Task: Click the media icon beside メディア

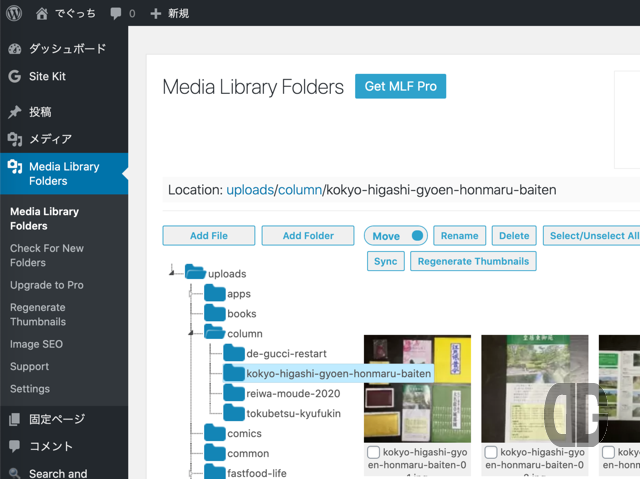Action: pyautogui.click(x=15, y=139)
